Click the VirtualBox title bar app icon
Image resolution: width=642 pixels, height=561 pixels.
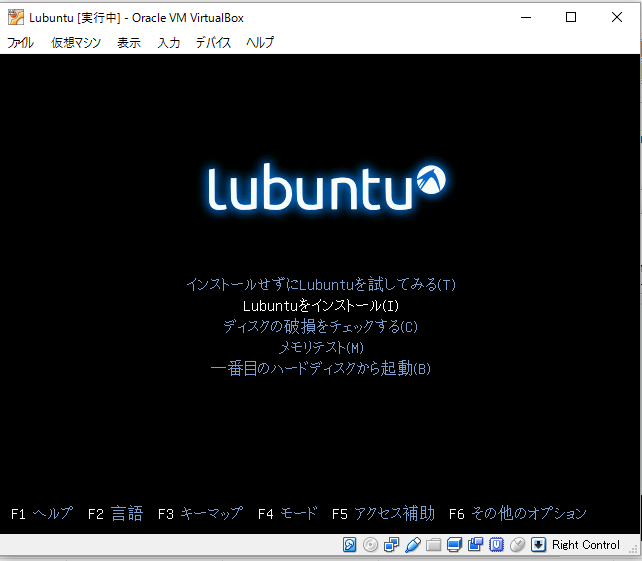[x=16, y=17]
